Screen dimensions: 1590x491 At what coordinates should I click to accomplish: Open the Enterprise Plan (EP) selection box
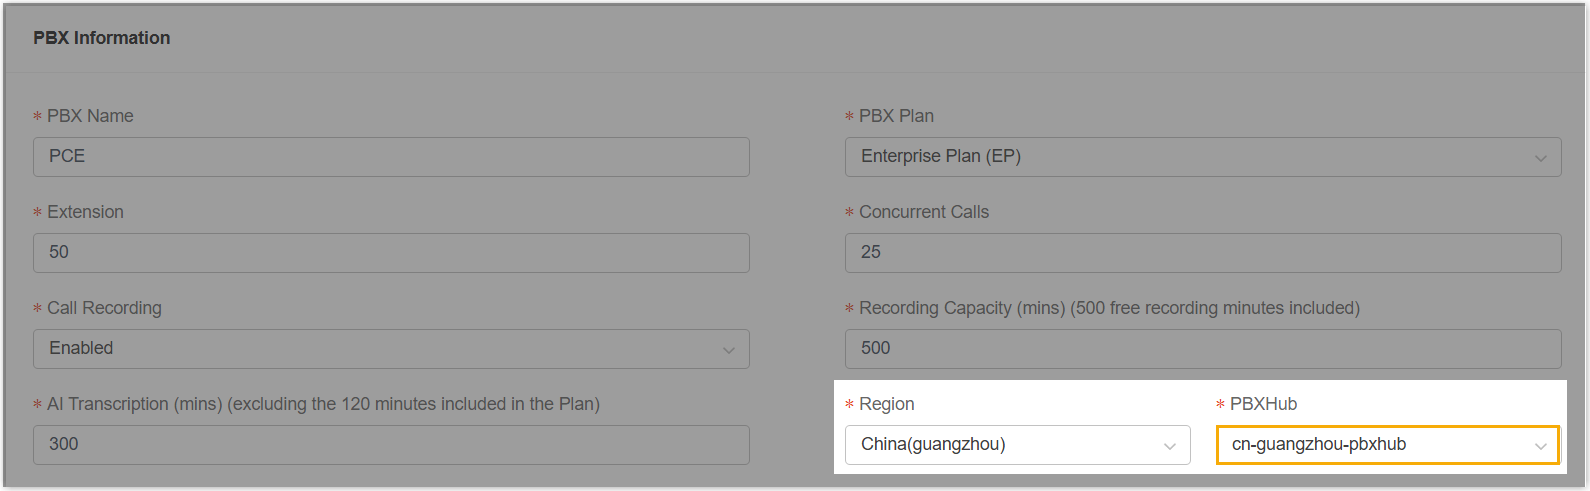tap(1190, 157)
